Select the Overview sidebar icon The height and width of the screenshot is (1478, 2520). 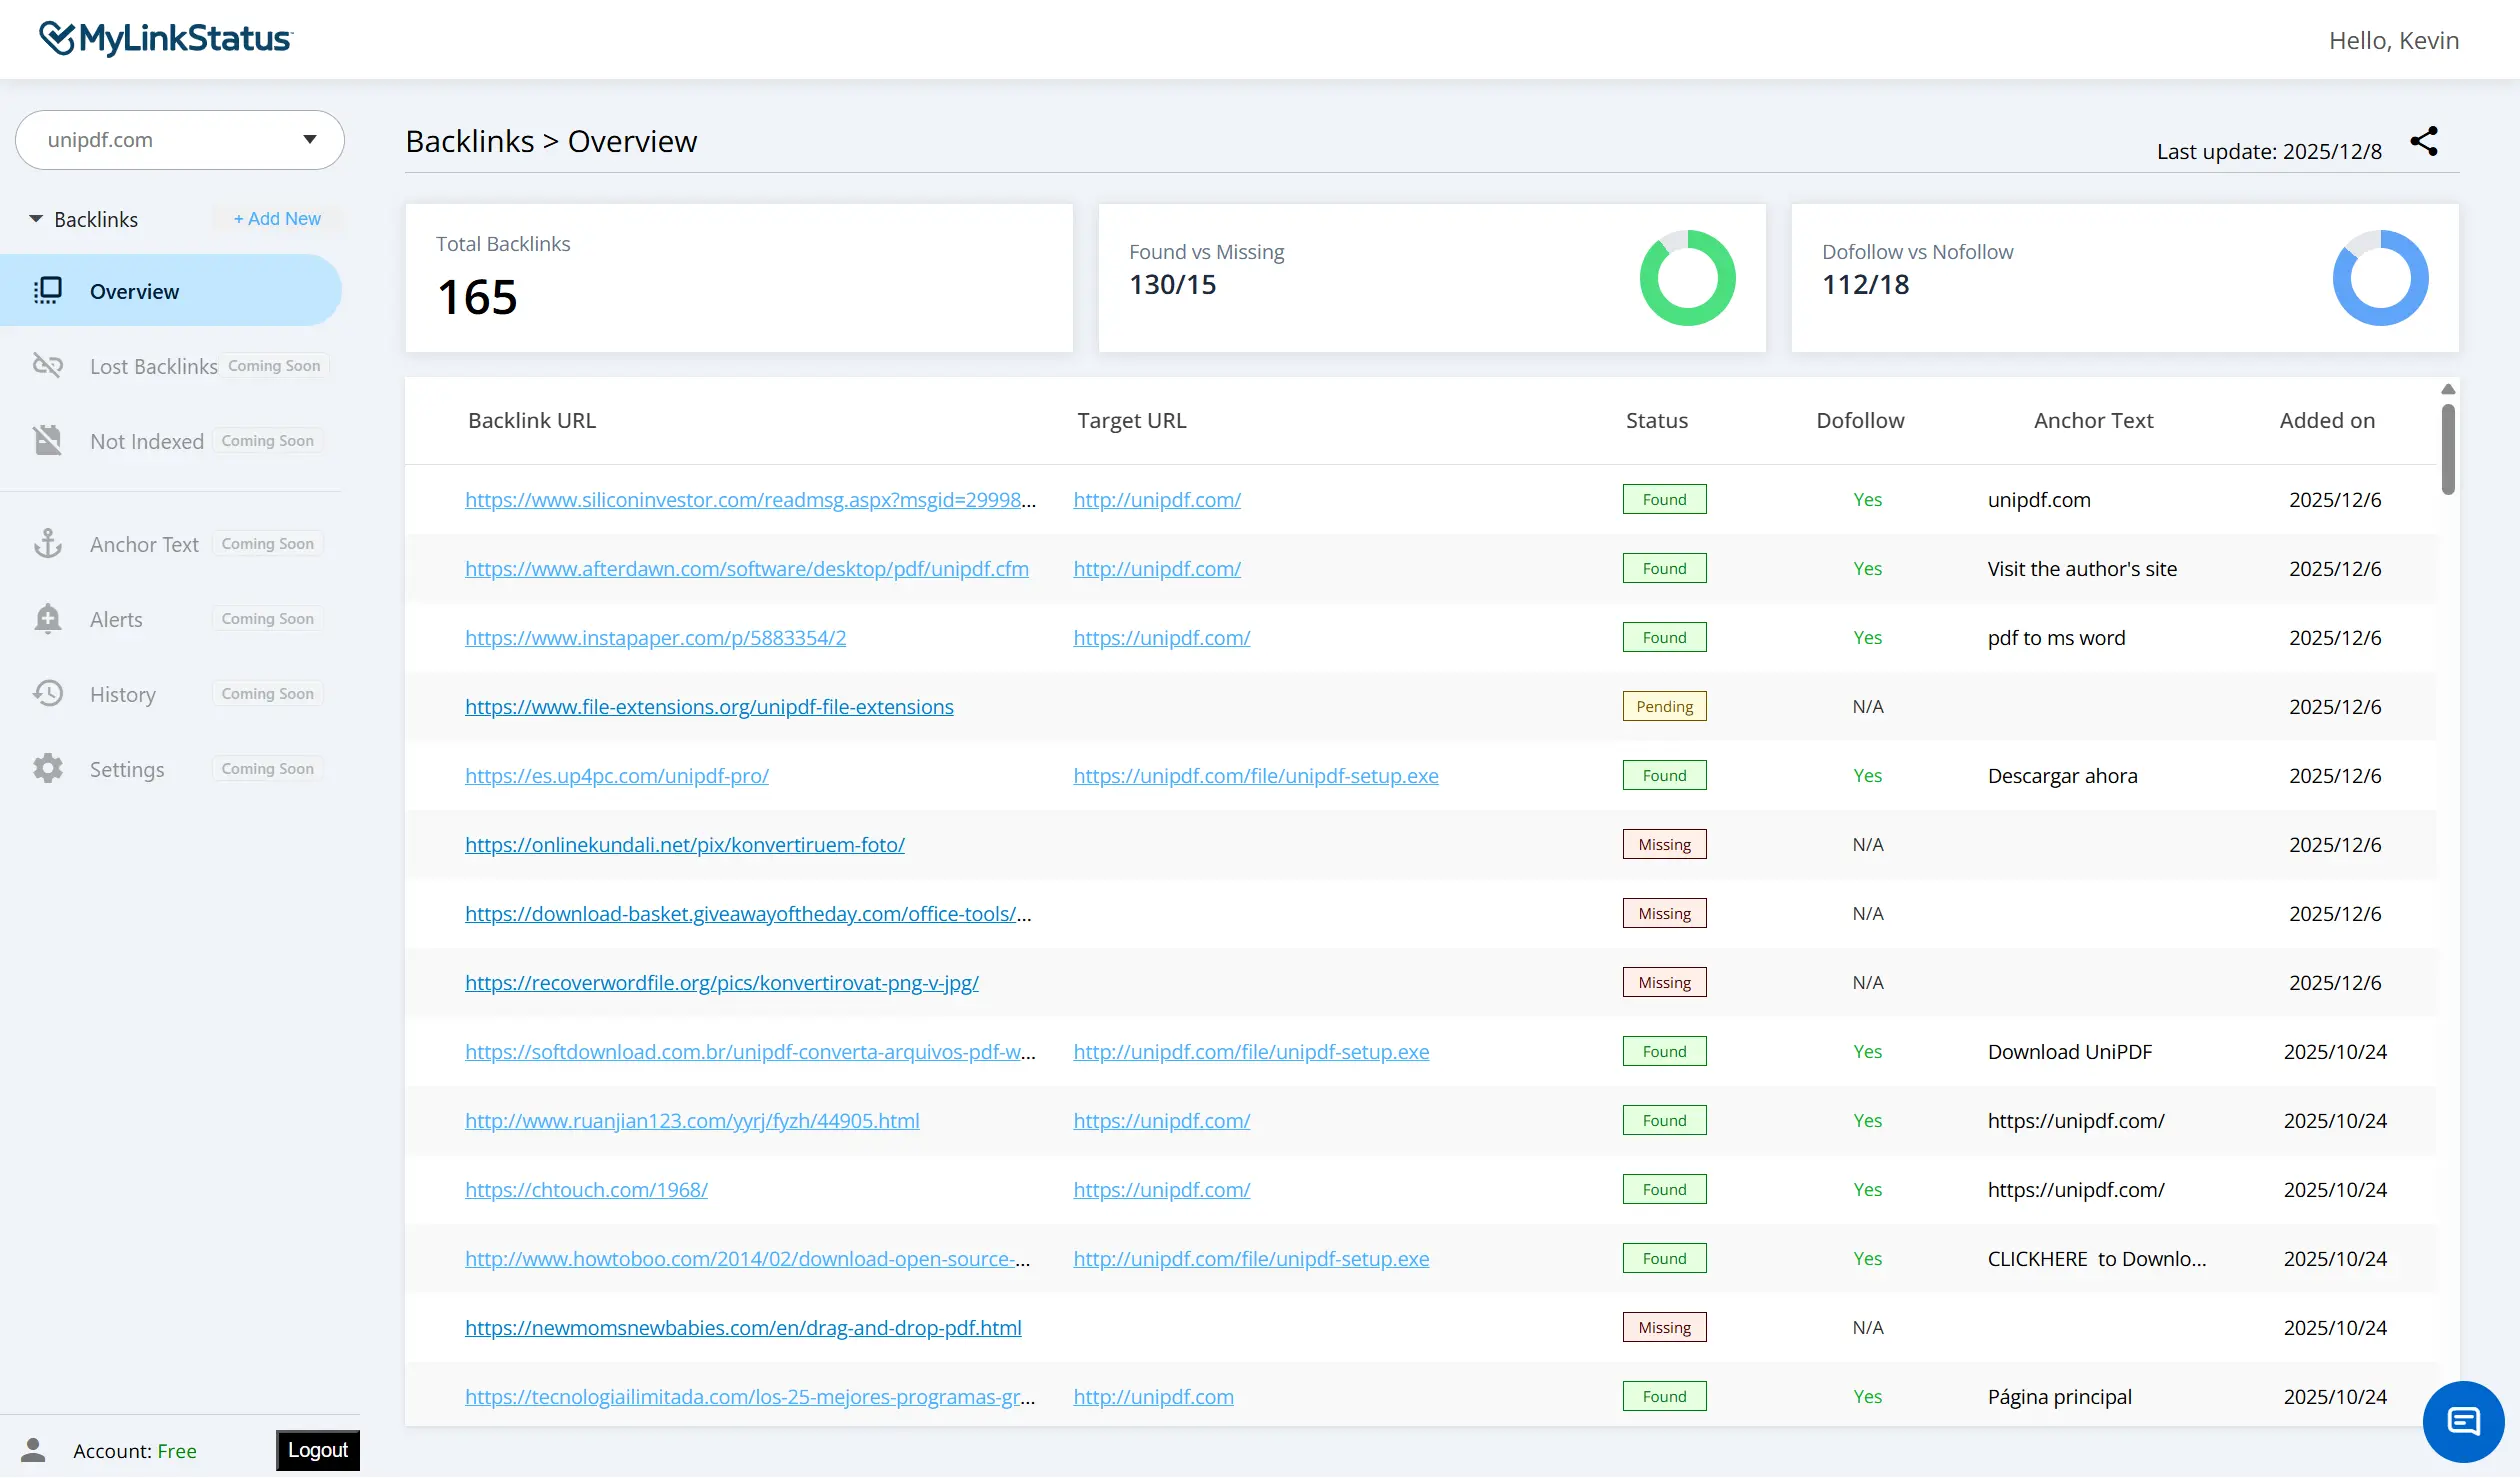coord(48,290)
